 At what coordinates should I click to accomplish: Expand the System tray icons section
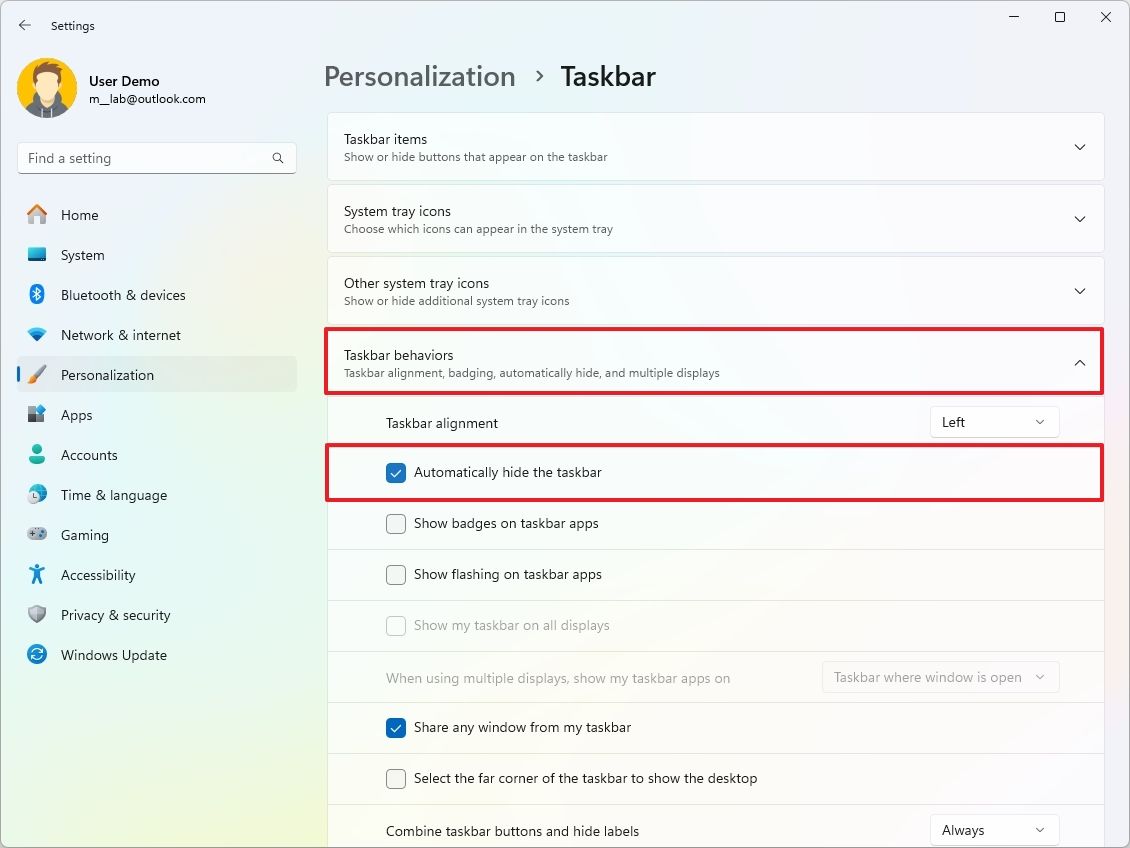tap(1080, 219)
